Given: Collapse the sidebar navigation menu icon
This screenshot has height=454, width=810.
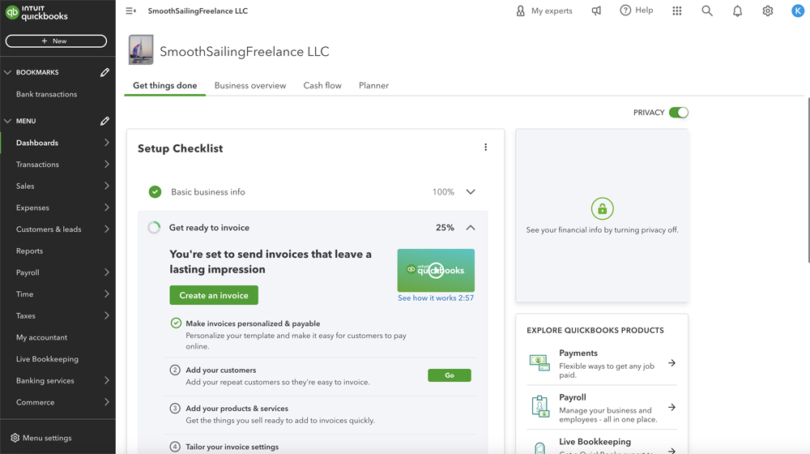Looking at the screenshot, I should click(x=131, y=10).
